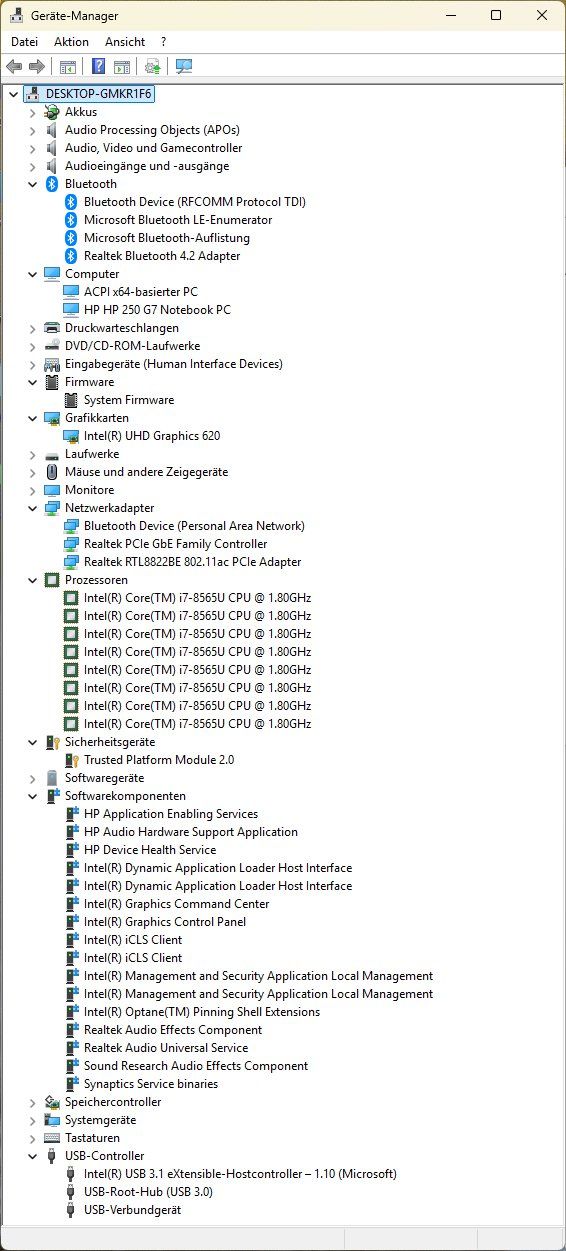Click the Realtek PCIe GbE Family Controller icon
This screenshot has height=1251, width=566.
click(x=71, y=544)
